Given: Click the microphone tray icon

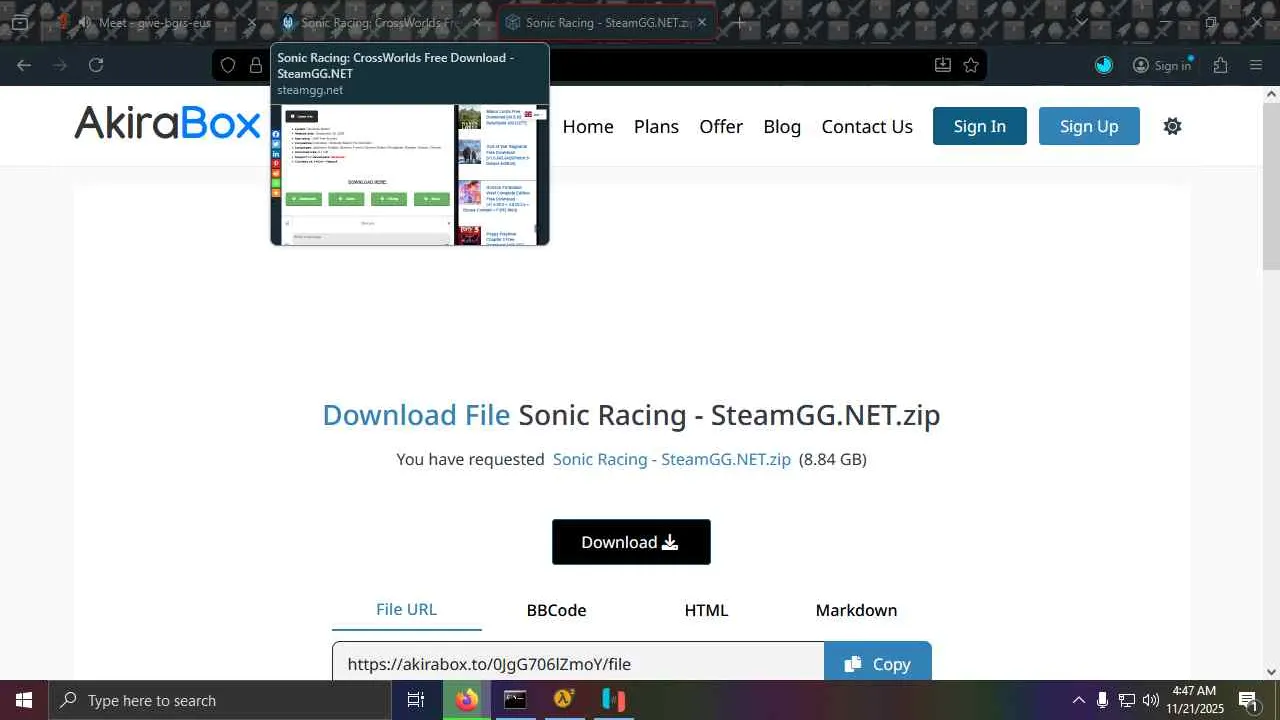Looking at the screenshot, I should pyautogui.click(x=1102, y=700).
